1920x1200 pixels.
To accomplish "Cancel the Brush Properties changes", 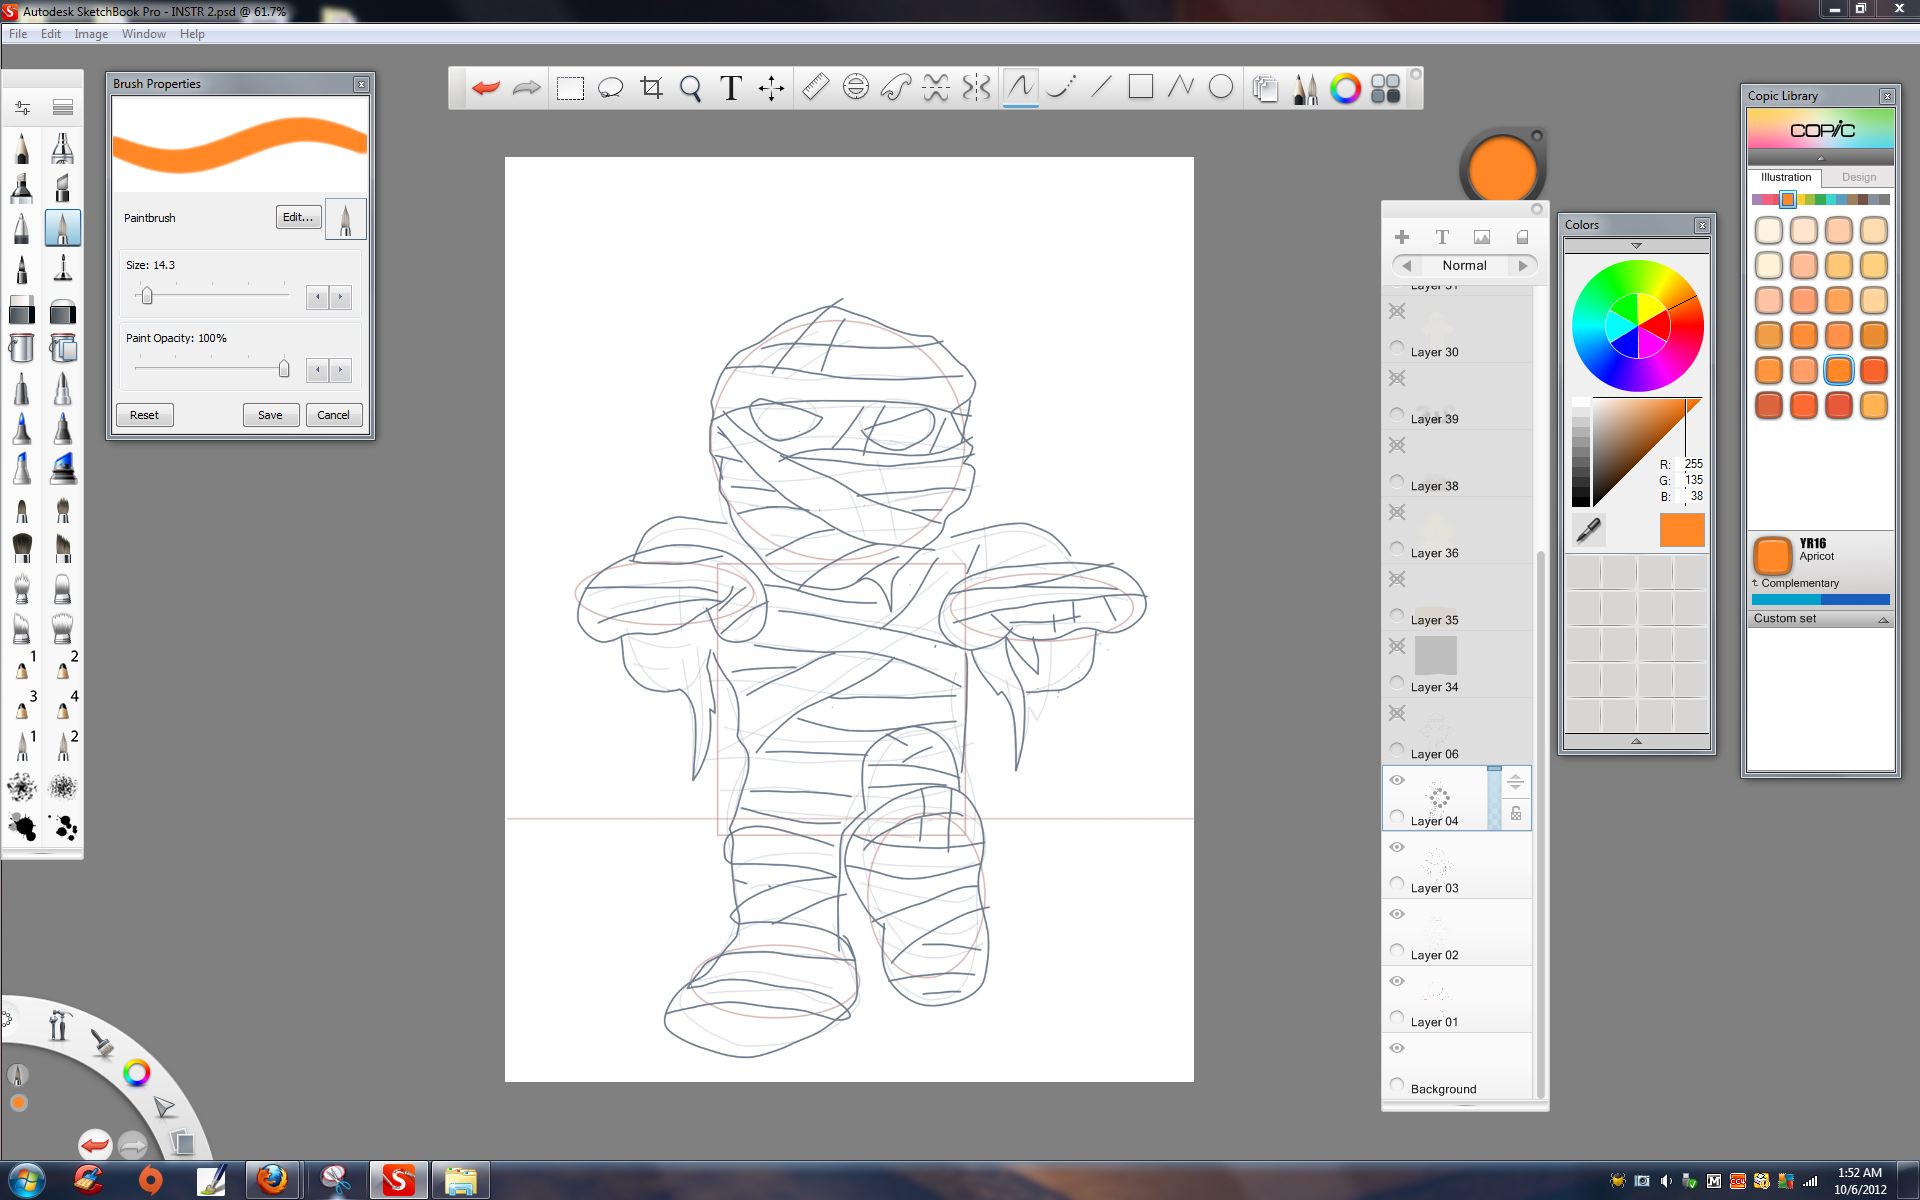I will coord(333,415).
